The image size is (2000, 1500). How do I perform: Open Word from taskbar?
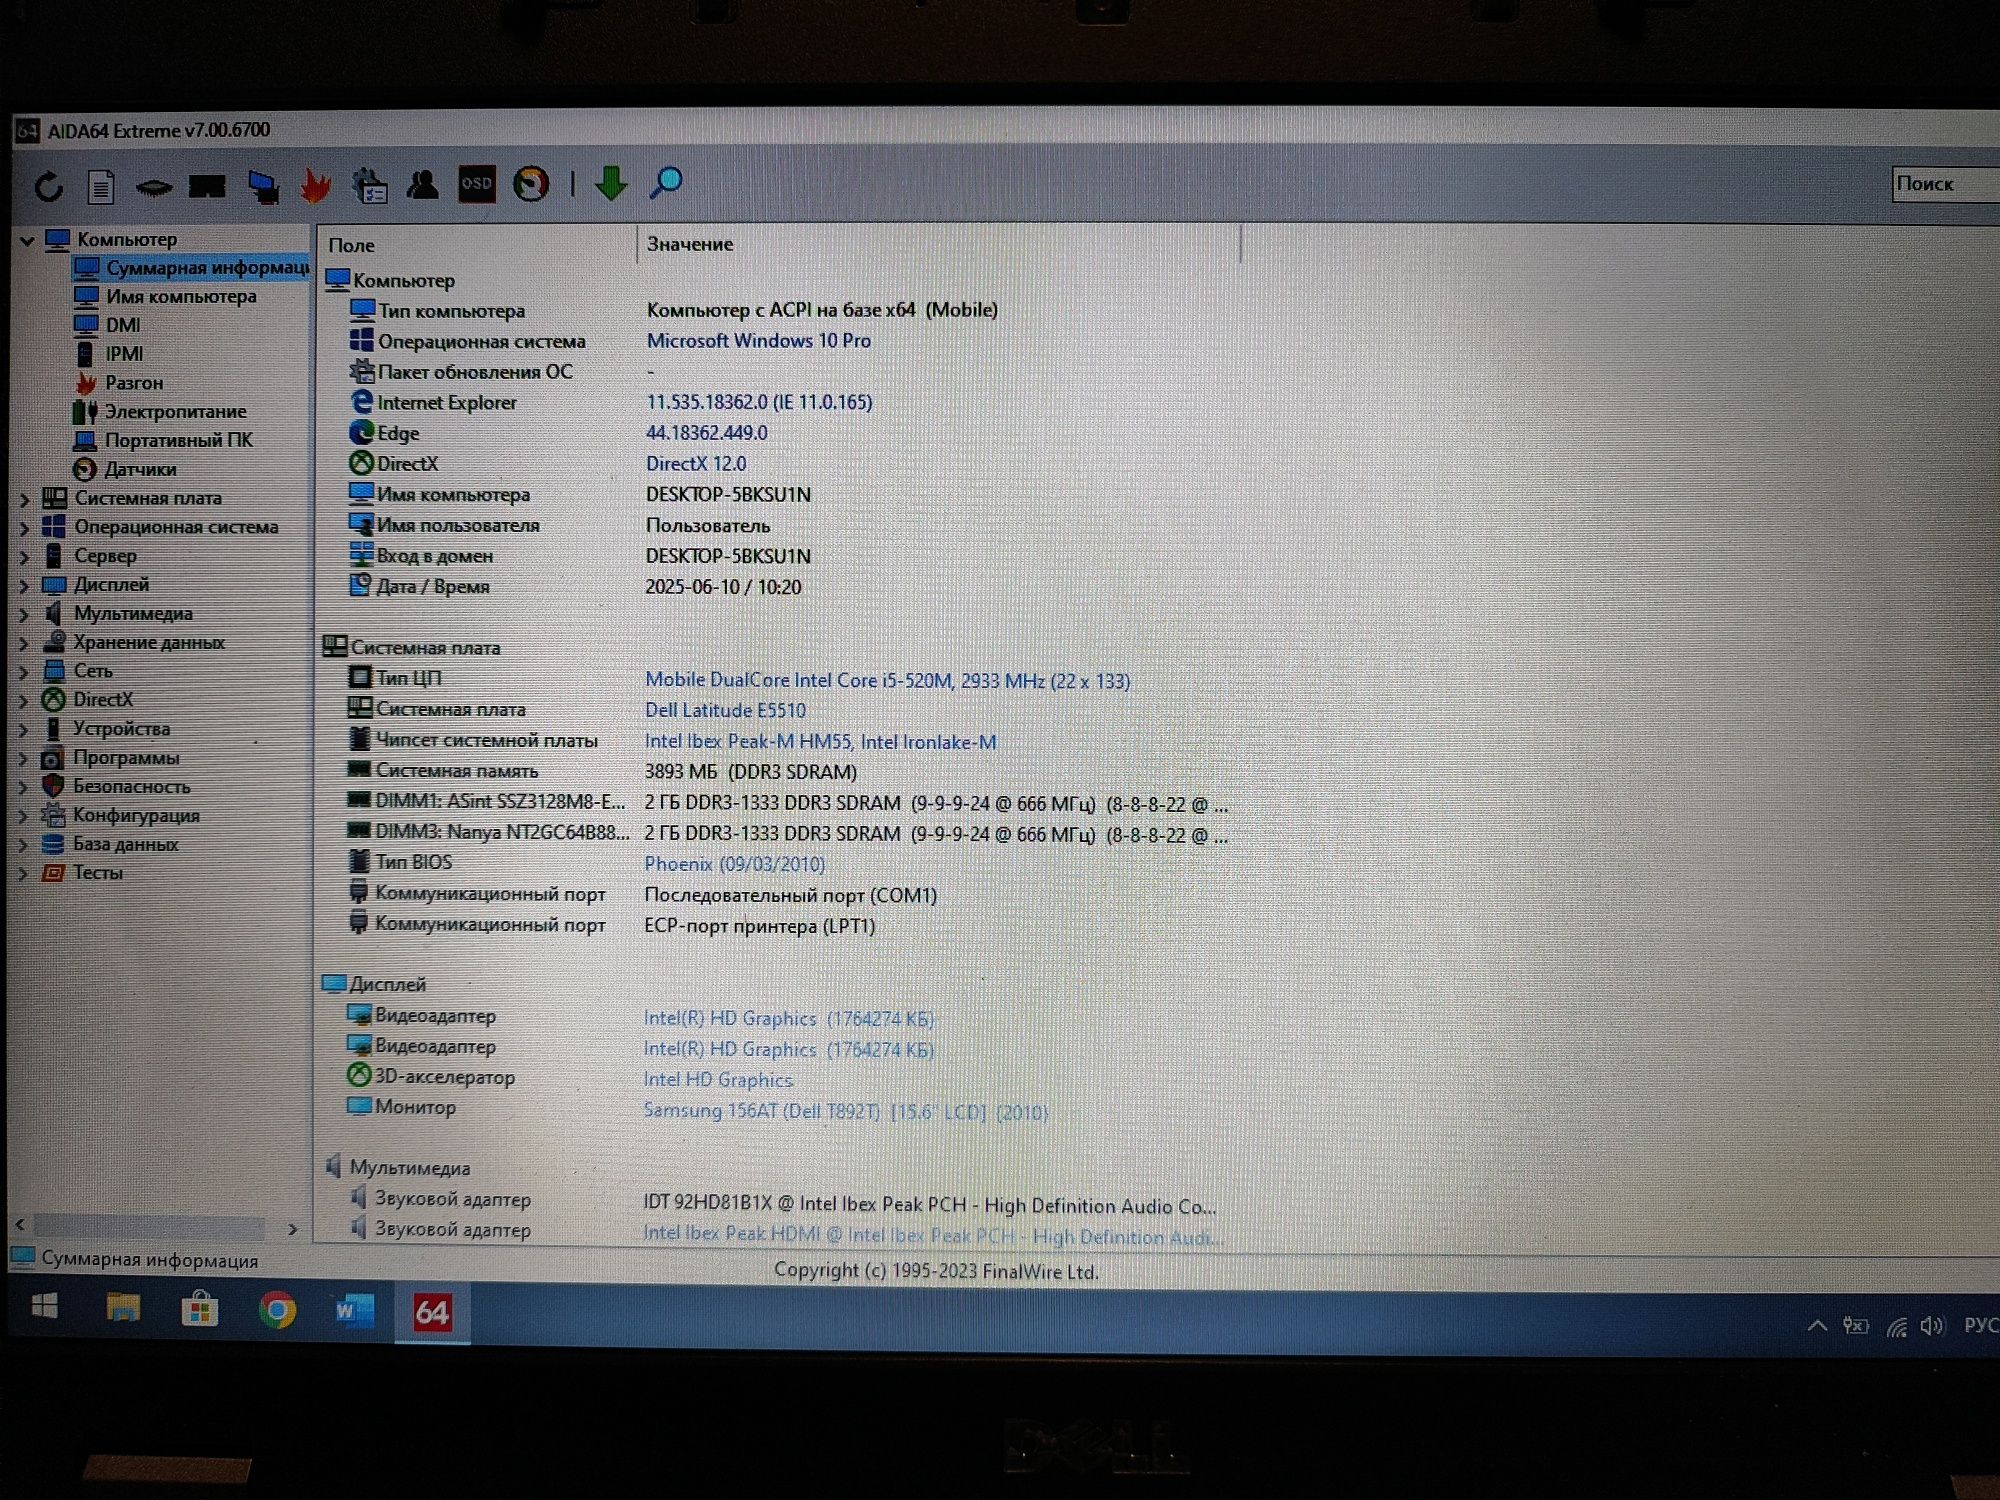[x=354, y=1311]
